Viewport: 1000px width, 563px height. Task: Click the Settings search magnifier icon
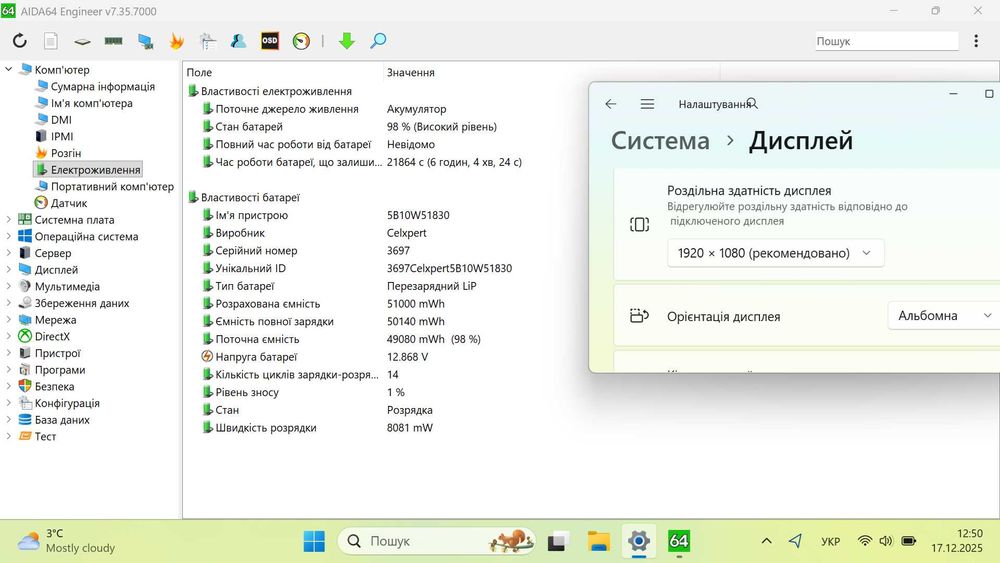point(753,103)
